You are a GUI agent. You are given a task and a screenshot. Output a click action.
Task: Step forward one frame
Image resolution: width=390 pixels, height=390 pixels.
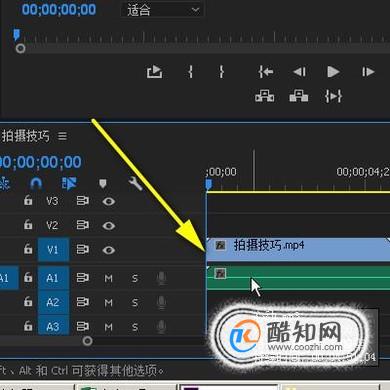[x=368, y=72]
